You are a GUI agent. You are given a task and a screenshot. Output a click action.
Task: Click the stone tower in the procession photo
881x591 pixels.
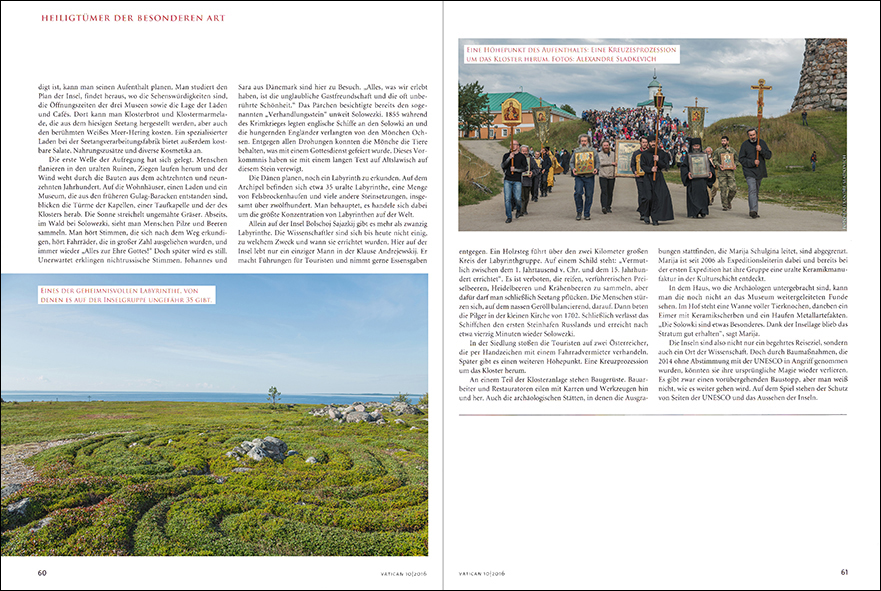820,74
